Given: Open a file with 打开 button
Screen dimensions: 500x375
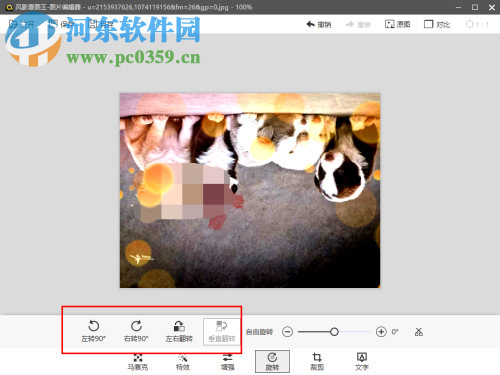Looking at the screenshot, I should coord(22,24).
